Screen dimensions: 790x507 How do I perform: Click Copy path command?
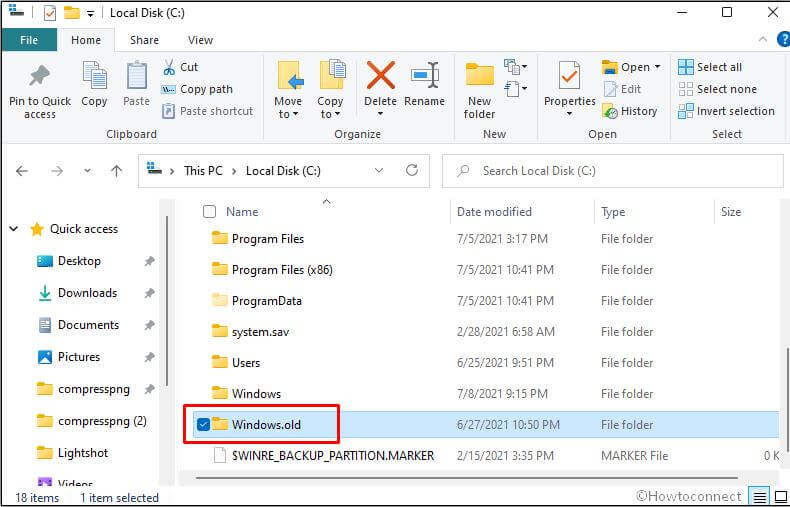[x=197, y=89]
